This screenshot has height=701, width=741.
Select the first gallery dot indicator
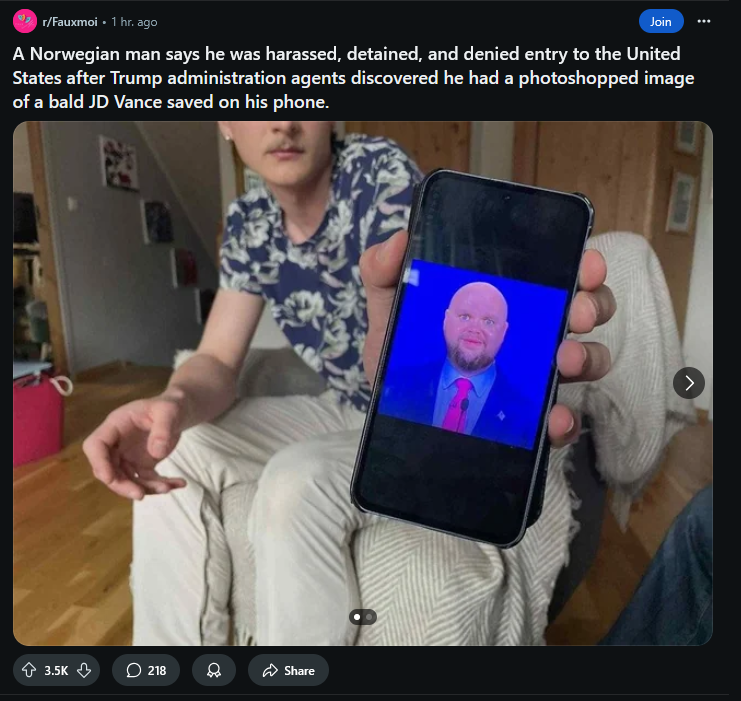pyautogui.click(x=357, y=617)
